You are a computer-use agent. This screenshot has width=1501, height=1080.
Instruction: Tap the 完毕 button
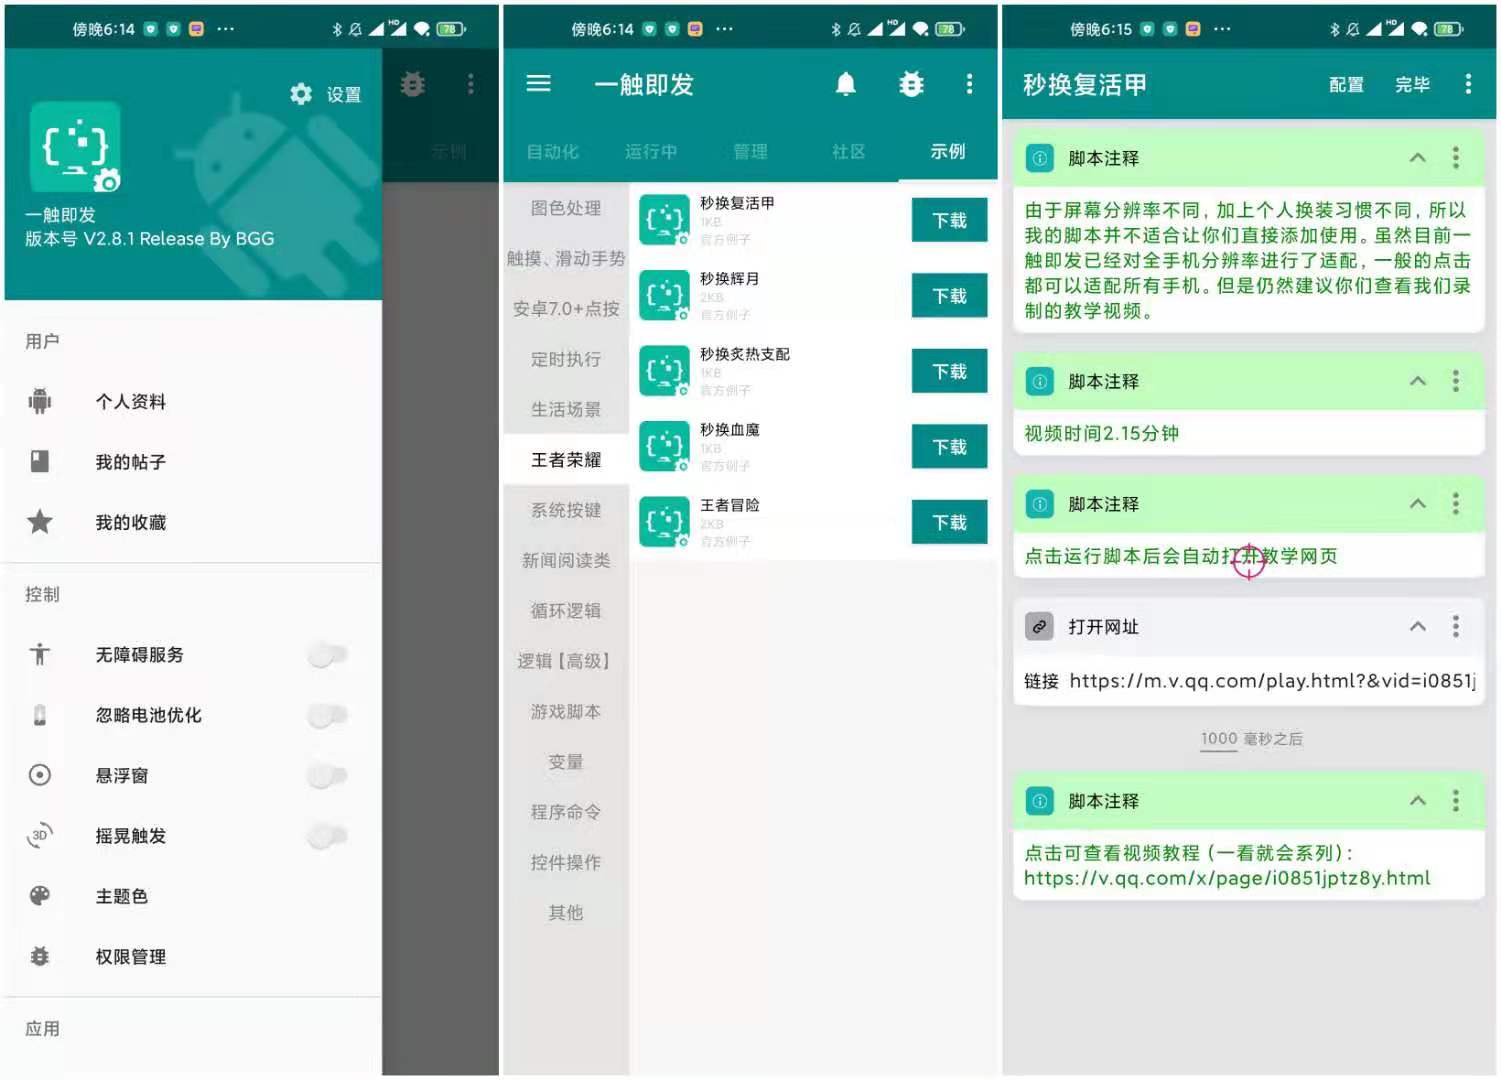[1412, 85]
